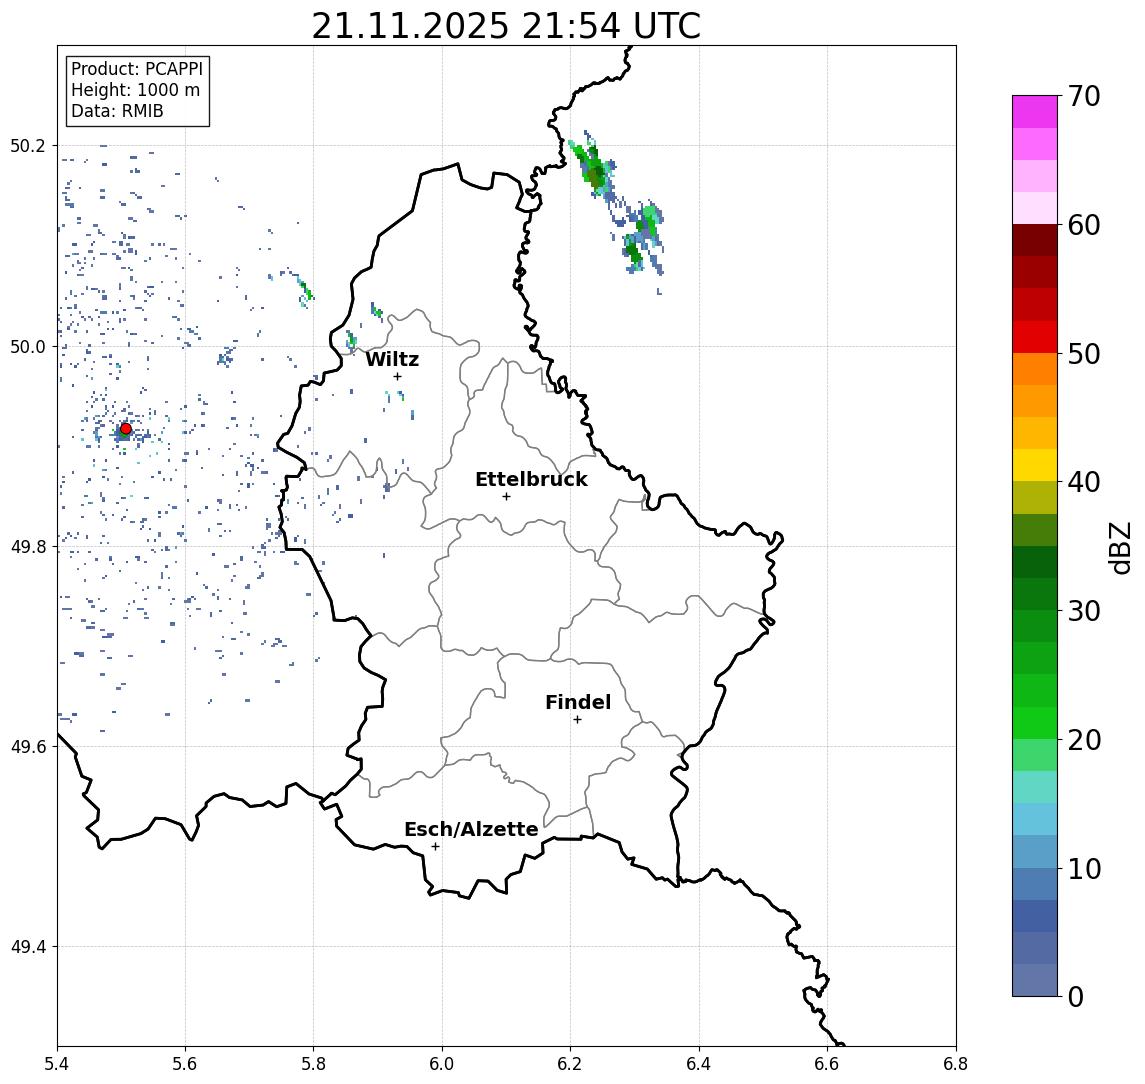Viewport: 1145px width, 1084px height.
Task: Click the Ettelbruck station cross marker
Action: click(506, 497)
